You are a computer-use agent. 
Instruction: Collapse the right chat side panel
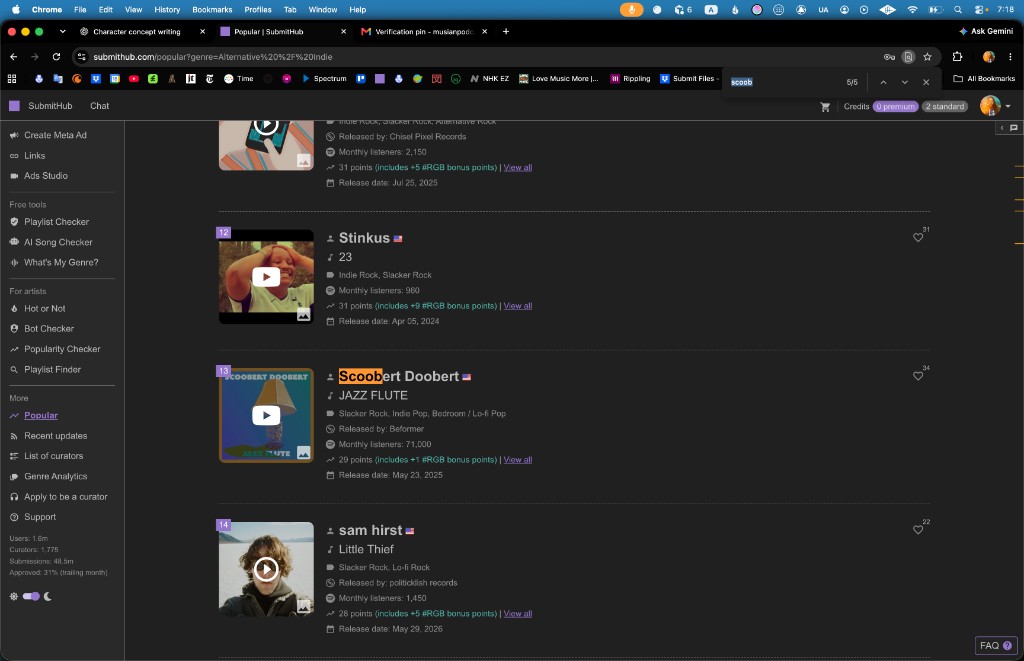click(1002, 128)
